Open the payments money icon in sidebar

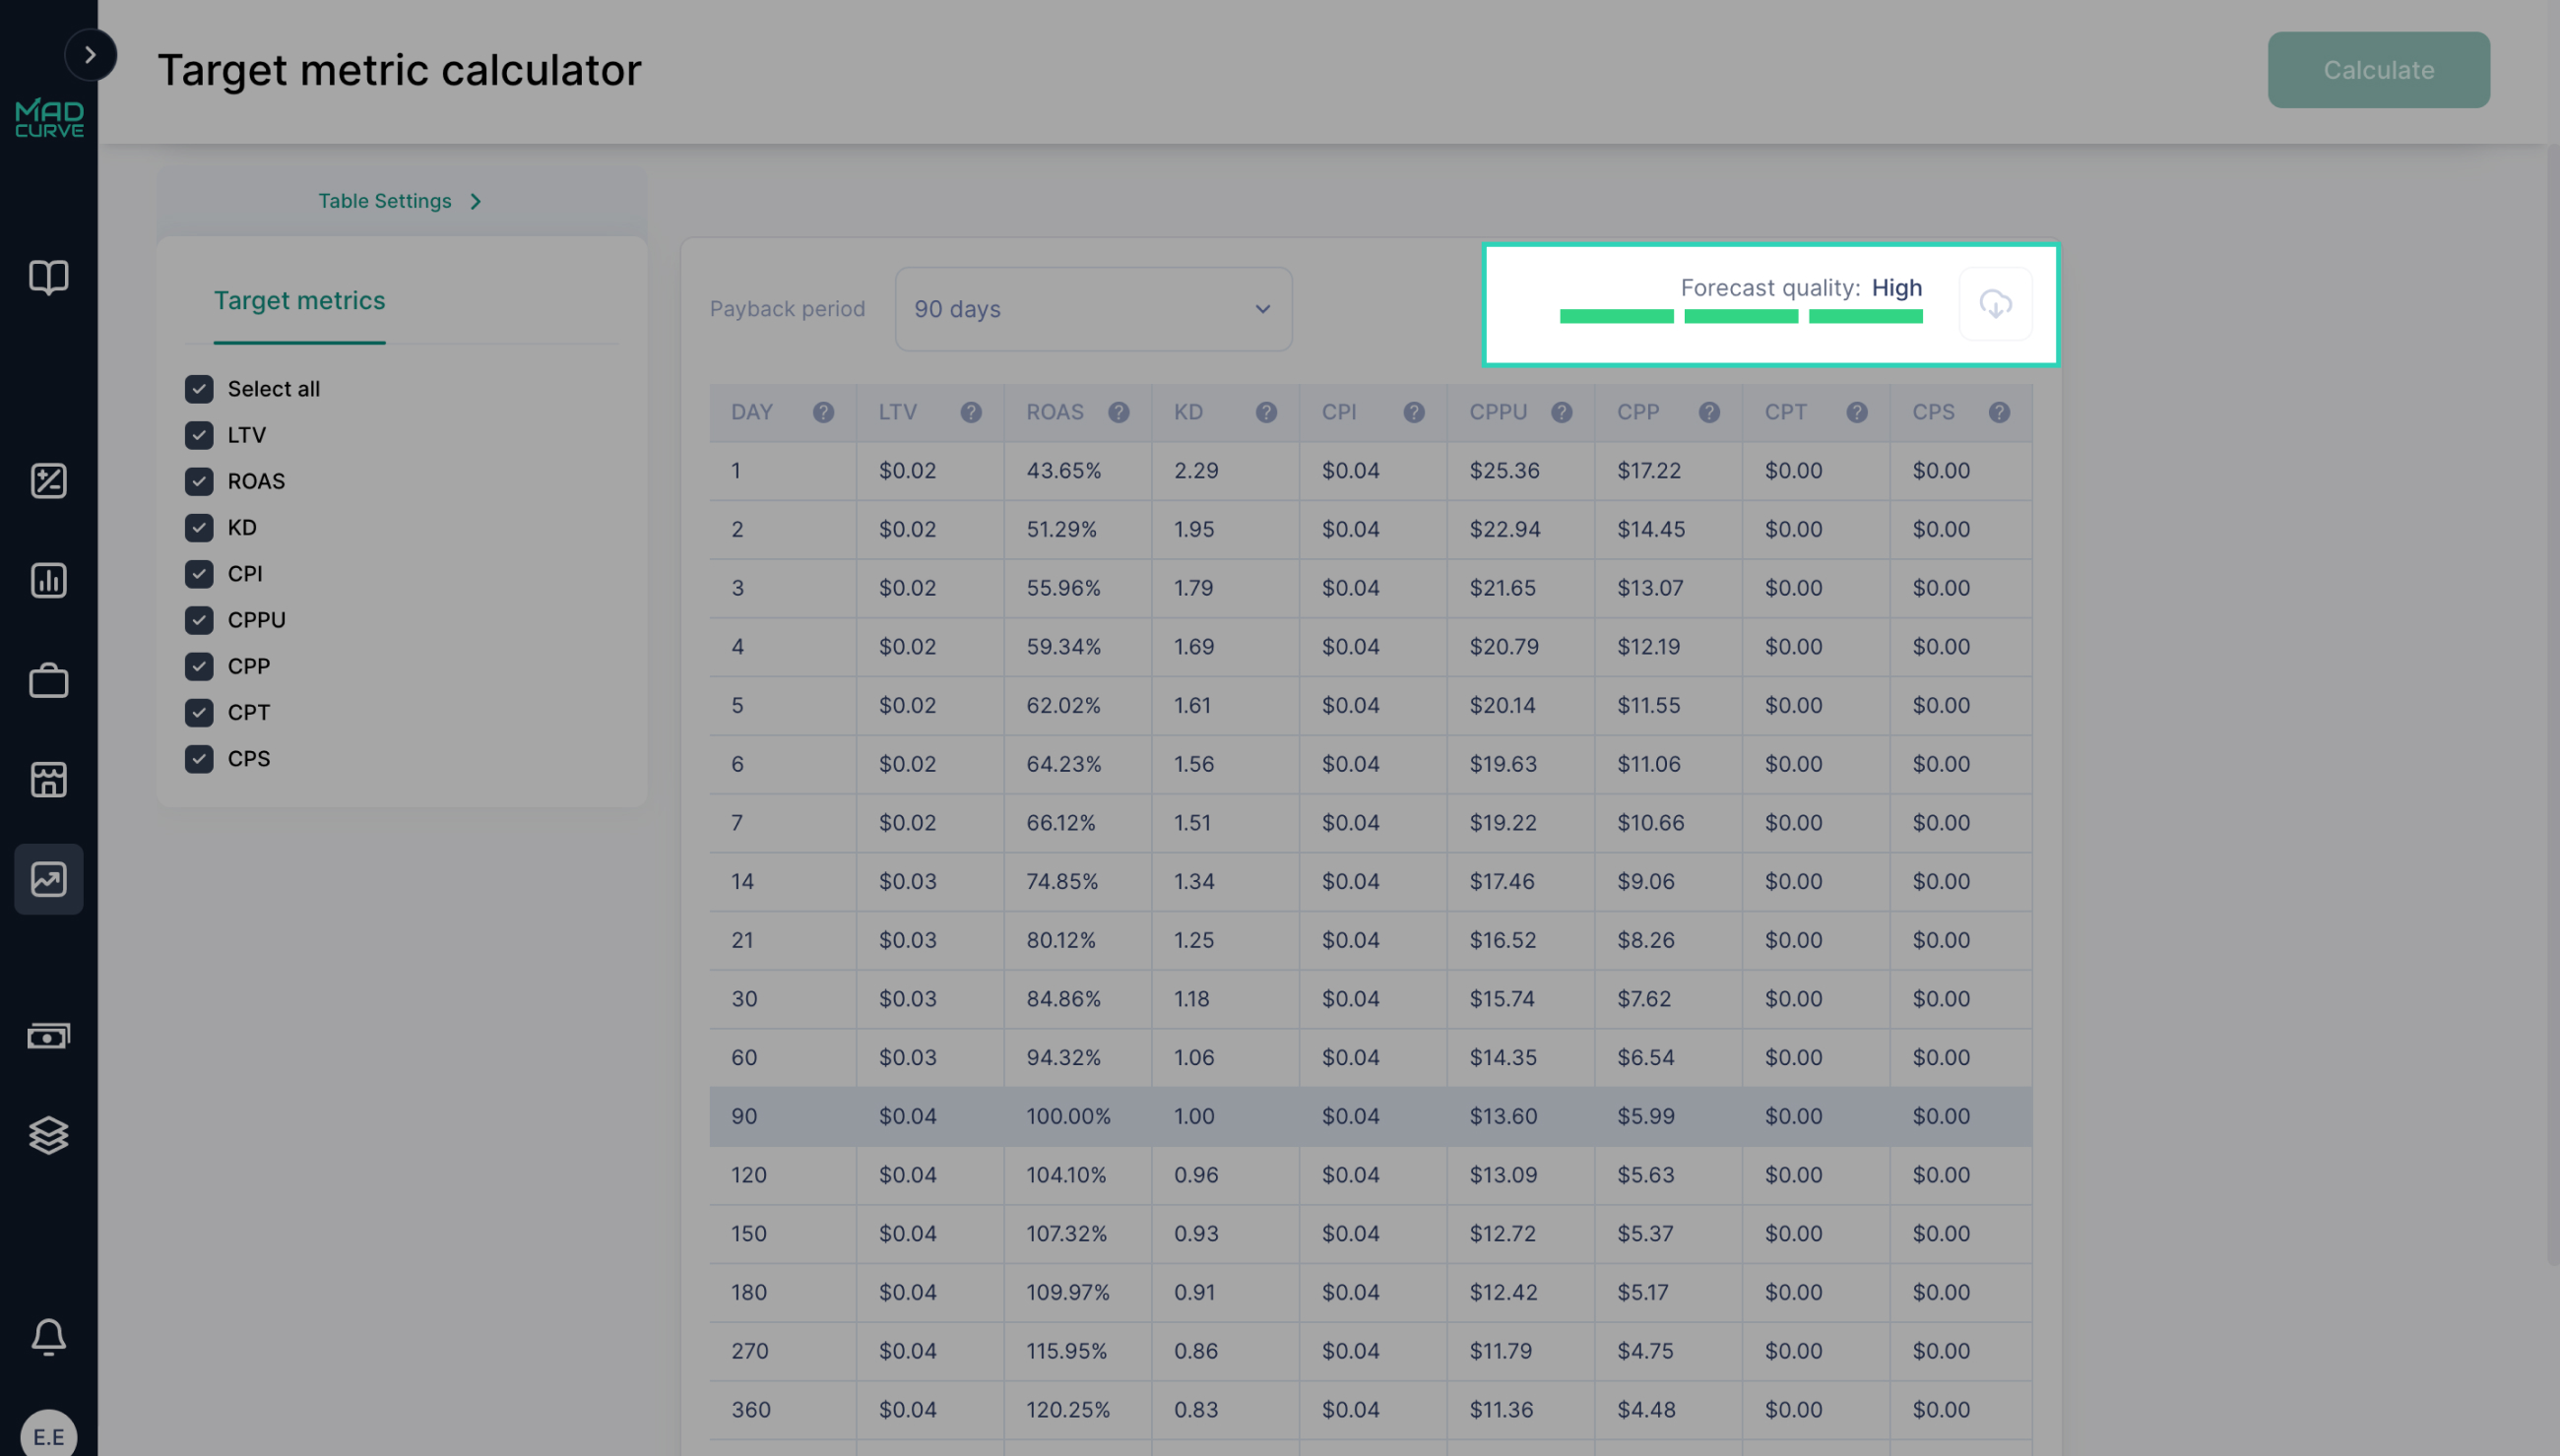(49, 1035)
